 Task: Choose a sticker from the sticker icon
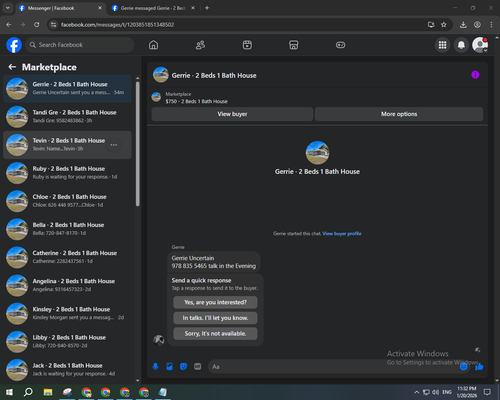183,366
